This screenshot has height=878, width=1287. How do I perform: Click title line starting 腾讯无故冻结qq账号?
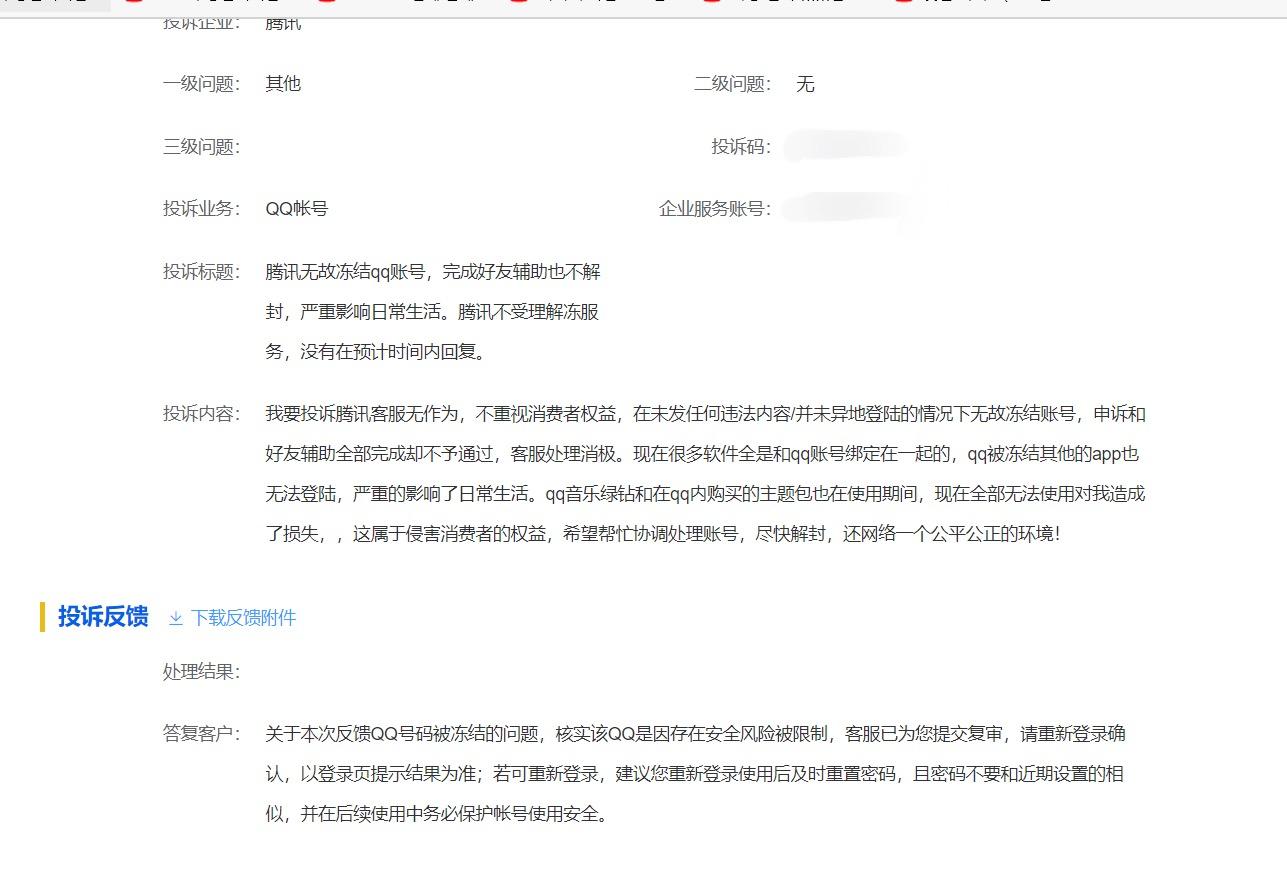point(433,272)
